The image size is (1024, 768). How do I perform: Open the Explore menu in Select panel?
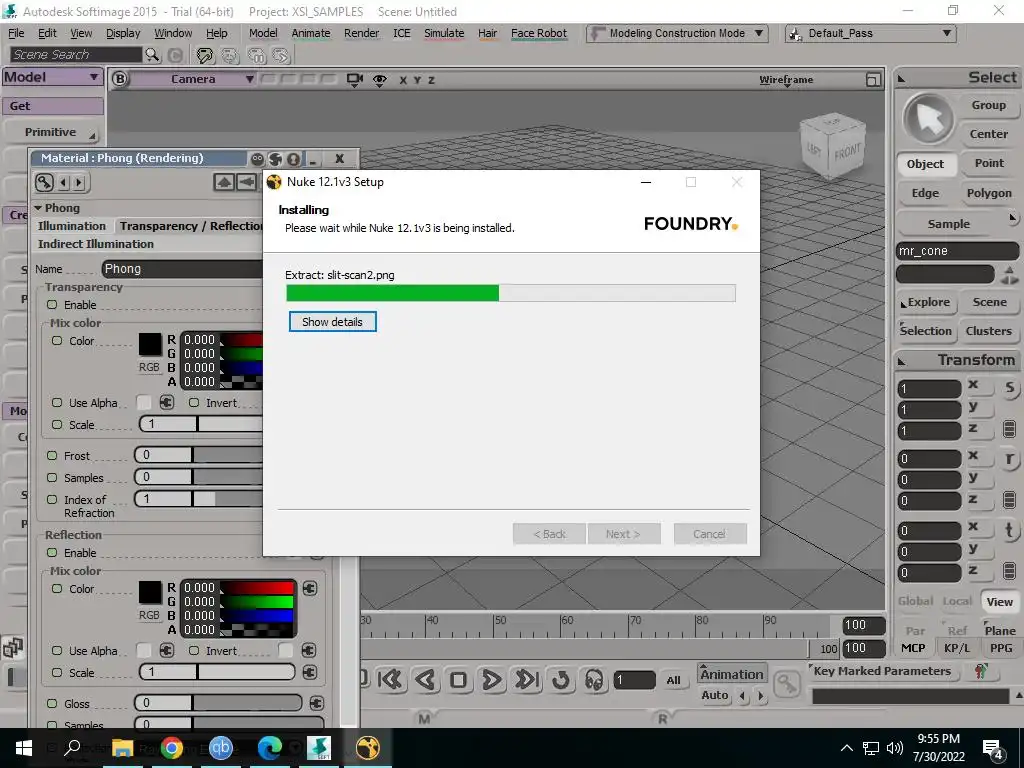click(927, 302)
